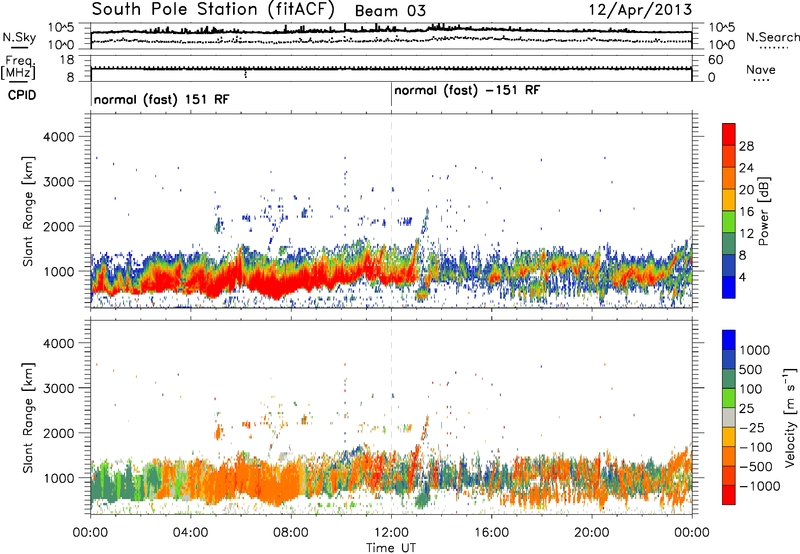The width and height of the screenshot is (800, 554).
Task: Click the Velocity colorbar label "-500"
Action: click(758, 466)
